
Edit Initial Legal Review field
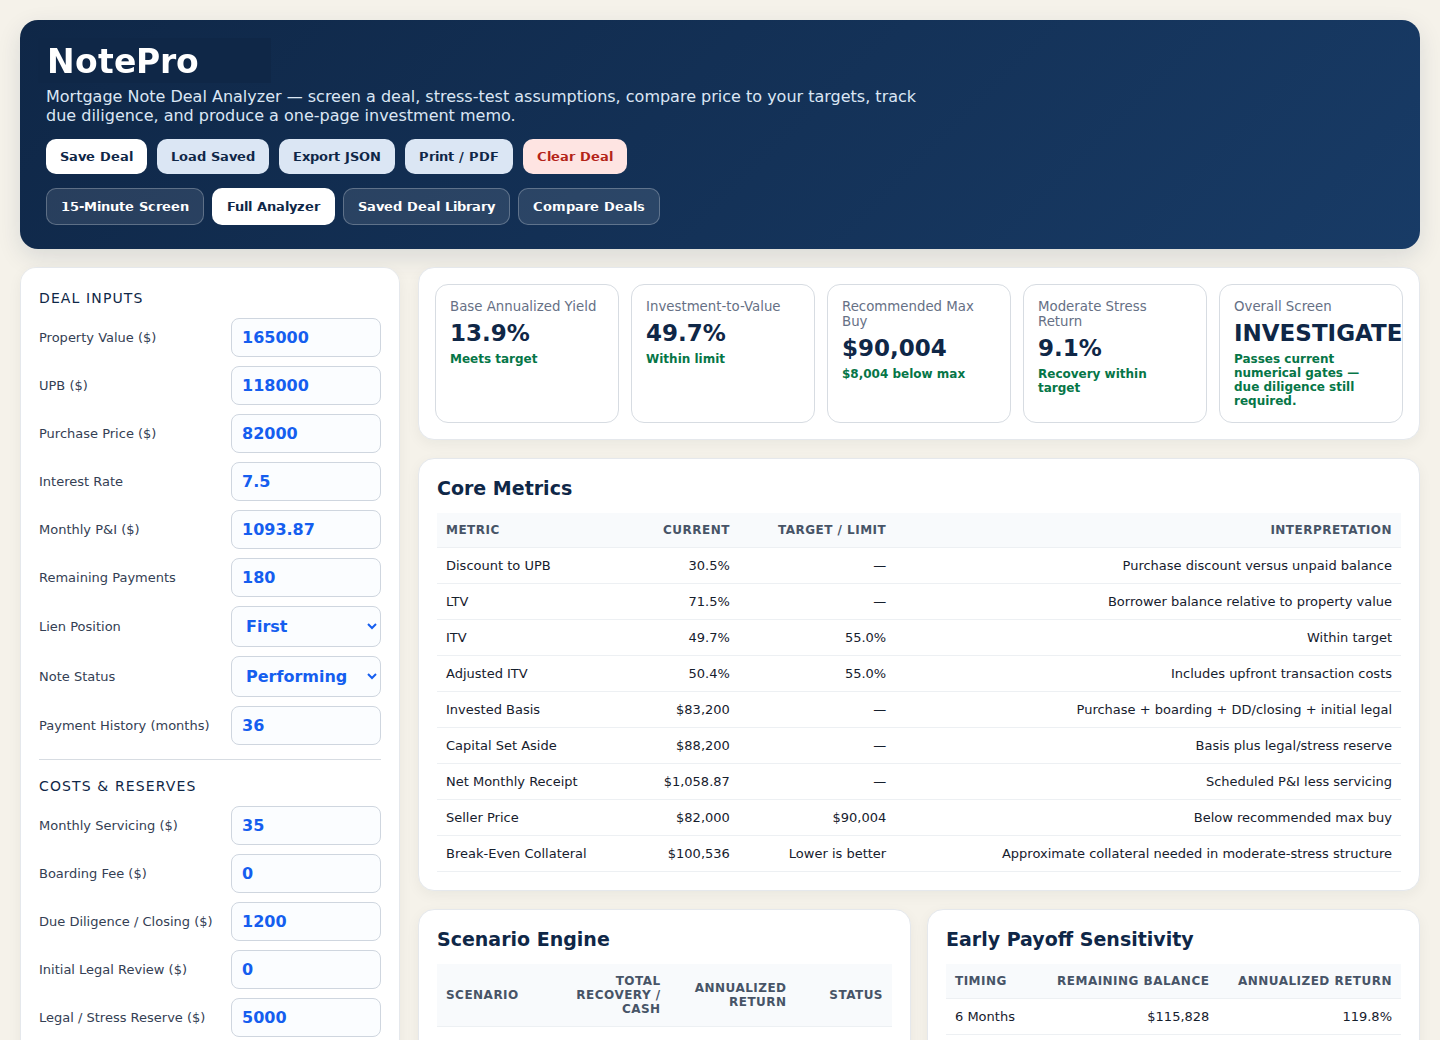[x=306, y=970]
